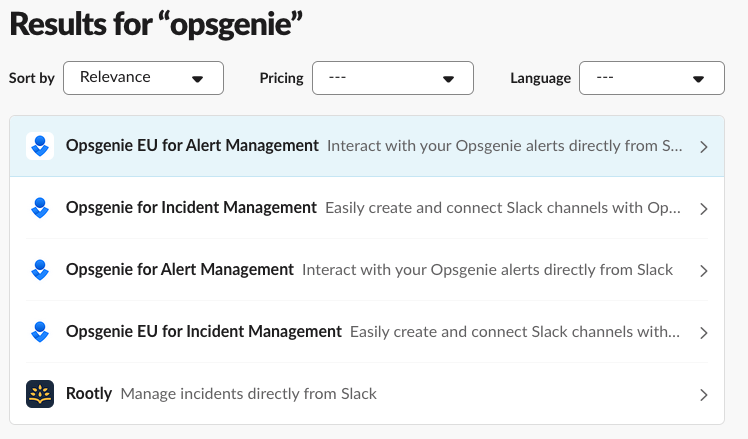Open the Pricing filter dropdown
The width and height of the screenshot is (748, 439).
393,78
